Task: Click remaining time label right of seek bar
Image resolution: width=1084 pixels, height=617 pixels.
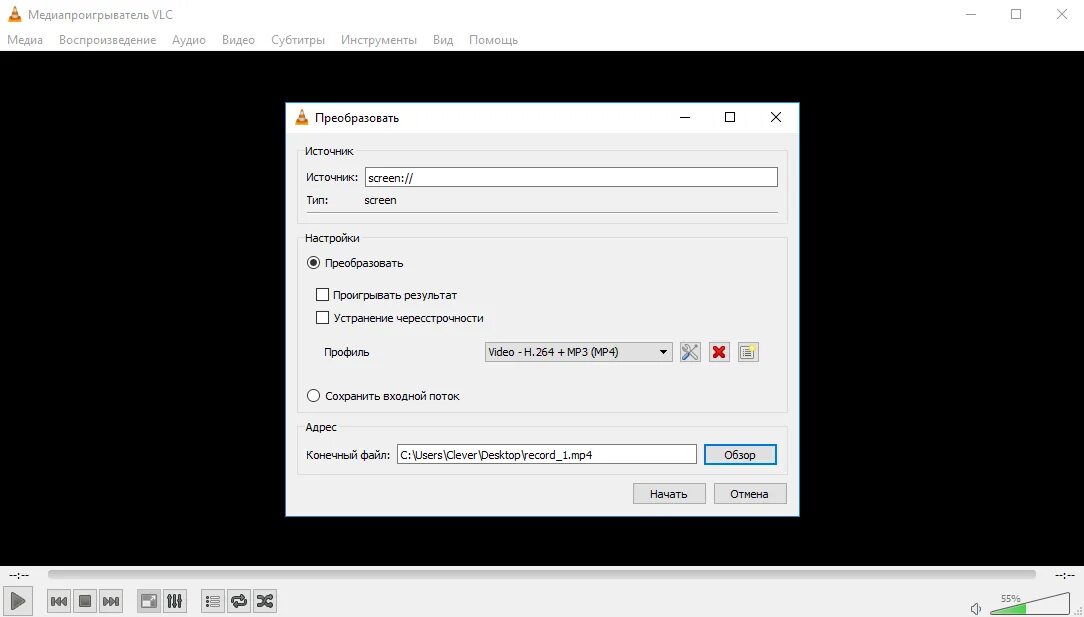Action: click(x=1065, y=575)
